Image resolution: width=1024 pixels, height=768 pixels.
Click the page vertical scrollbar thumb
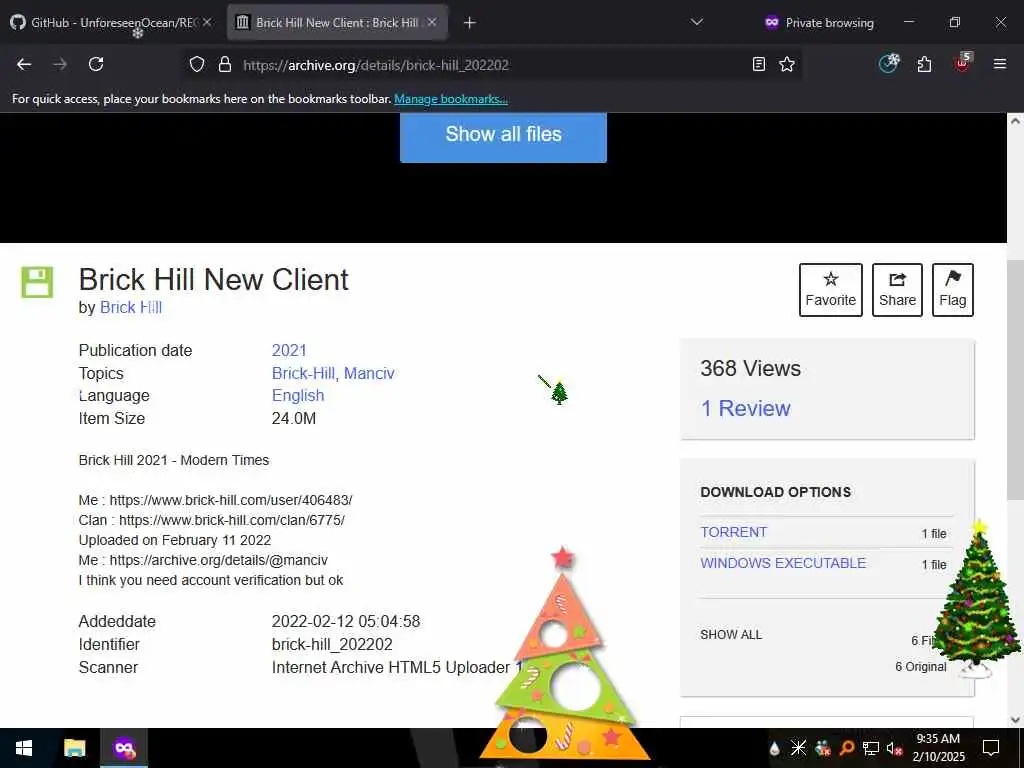[x=1016, y=380]
